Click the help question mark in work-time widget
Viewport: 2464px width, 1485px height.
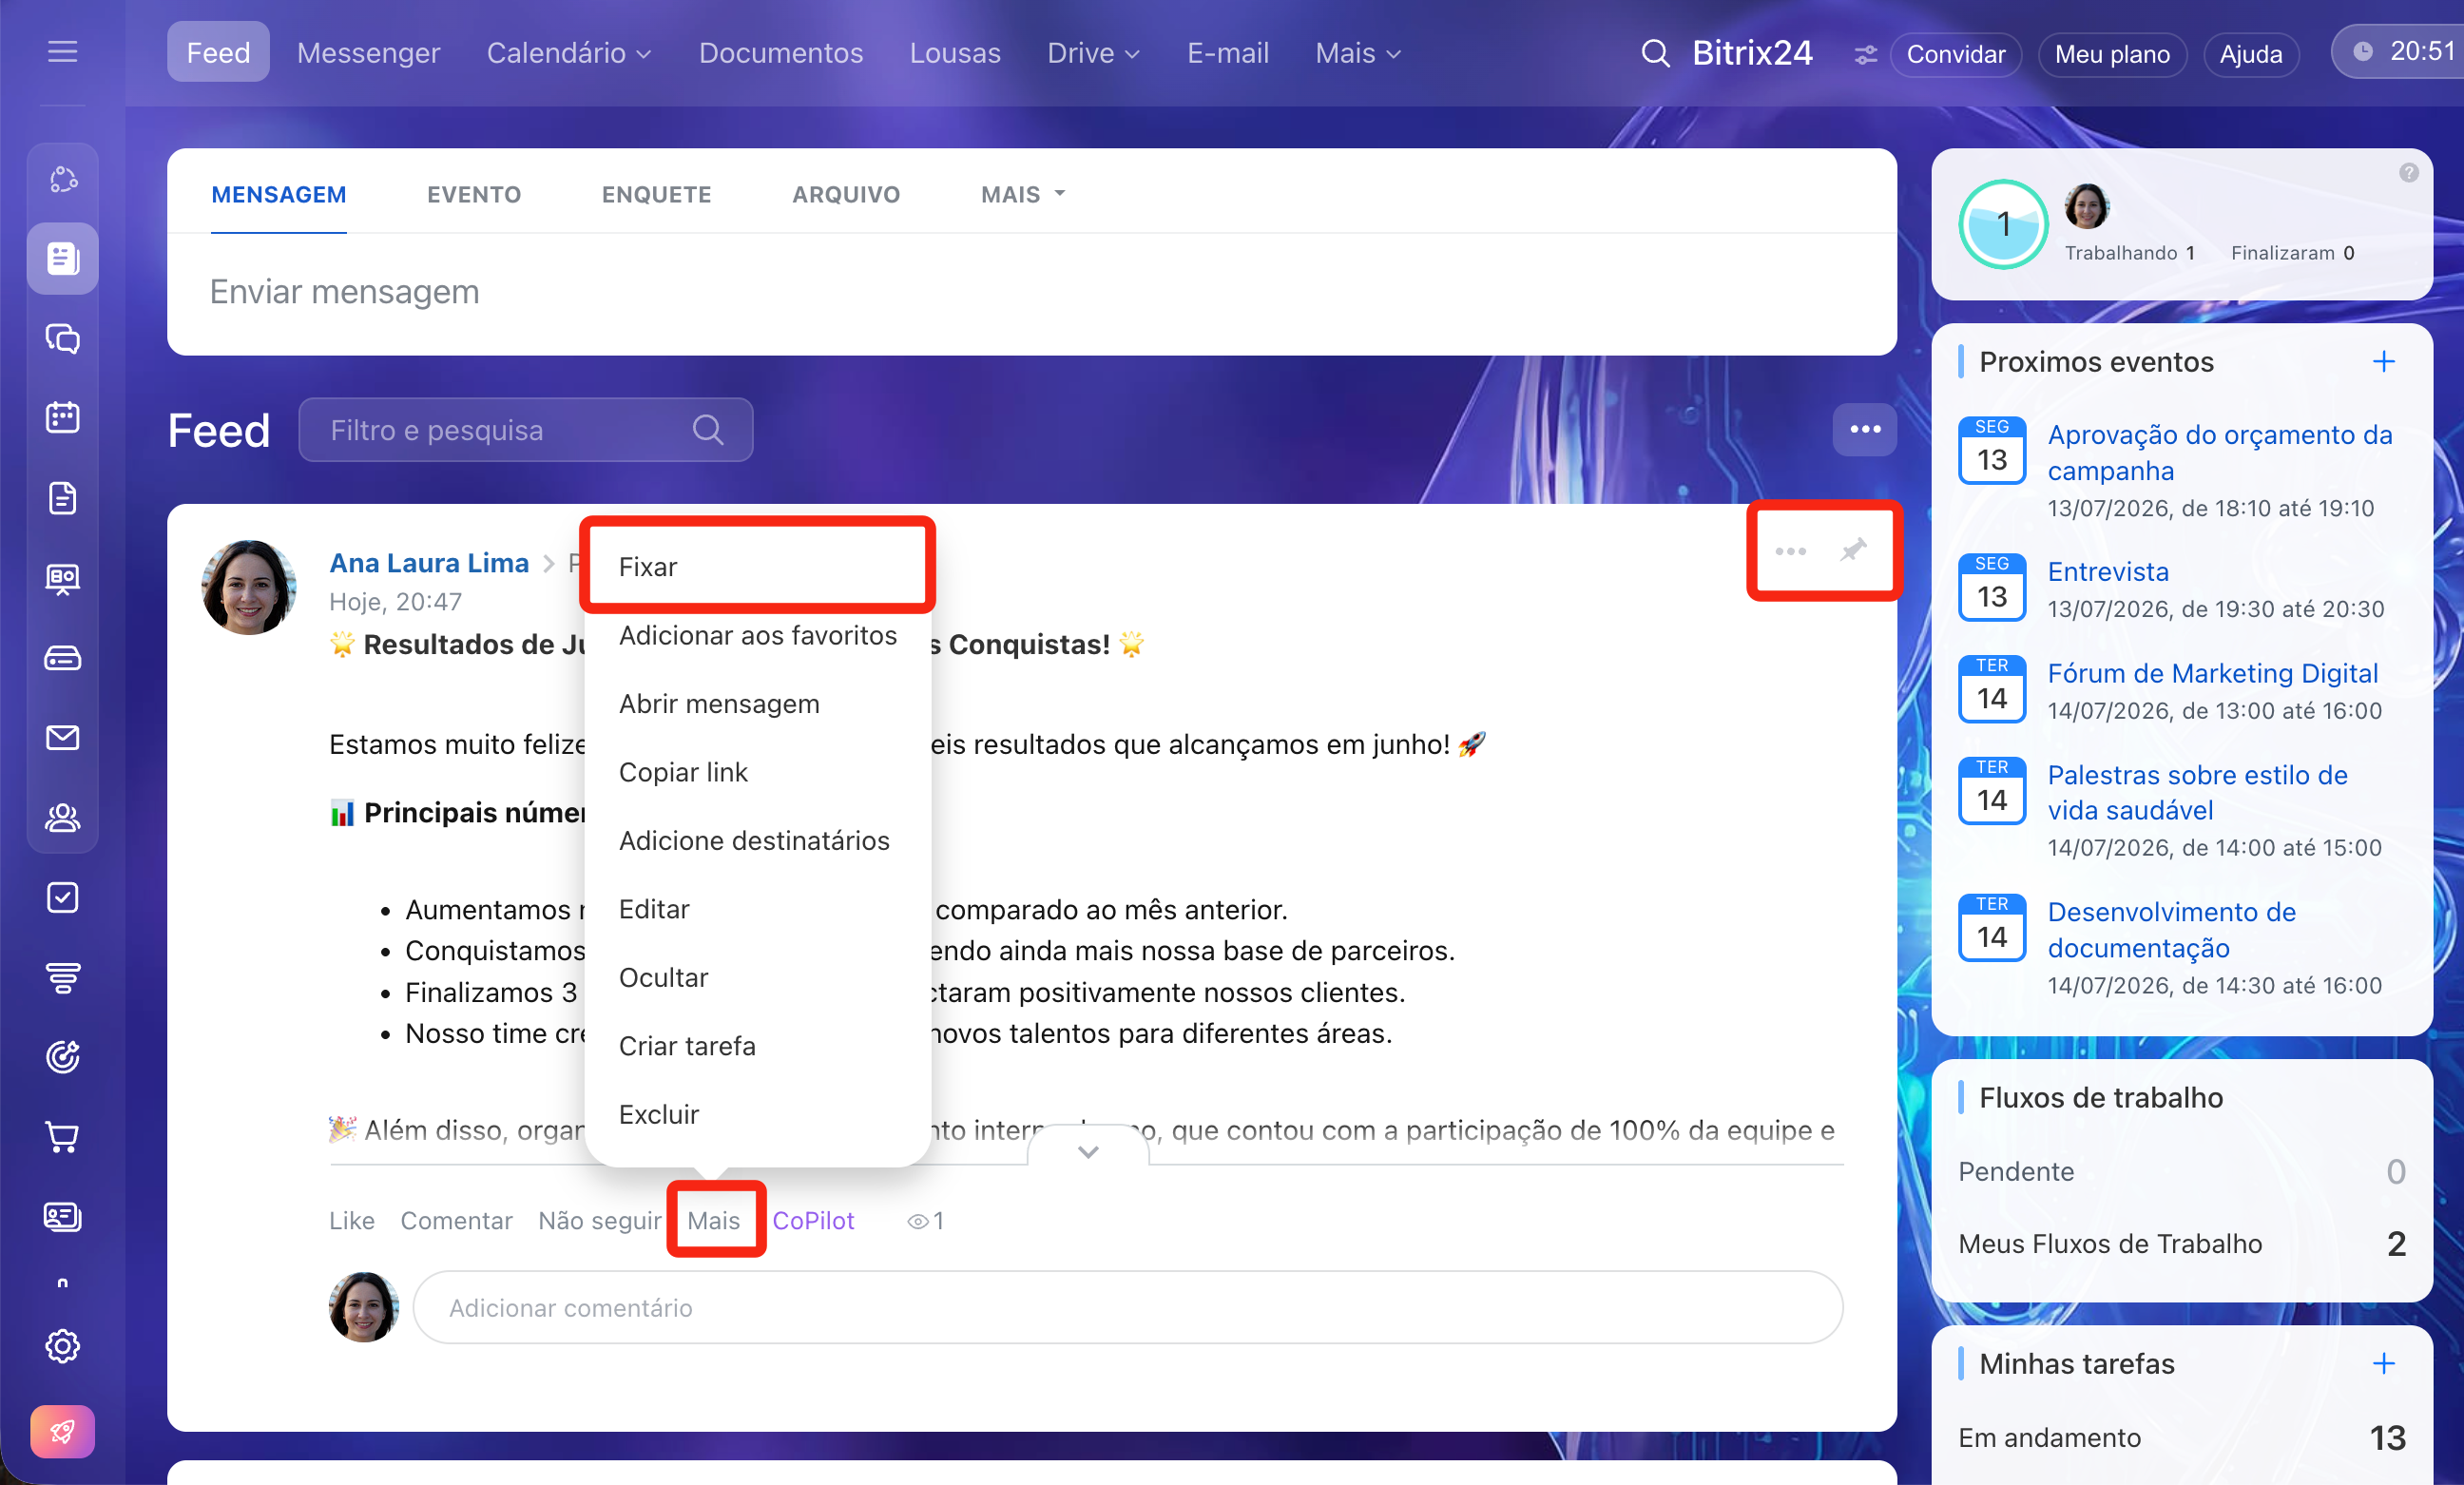tap(2409, 173)
